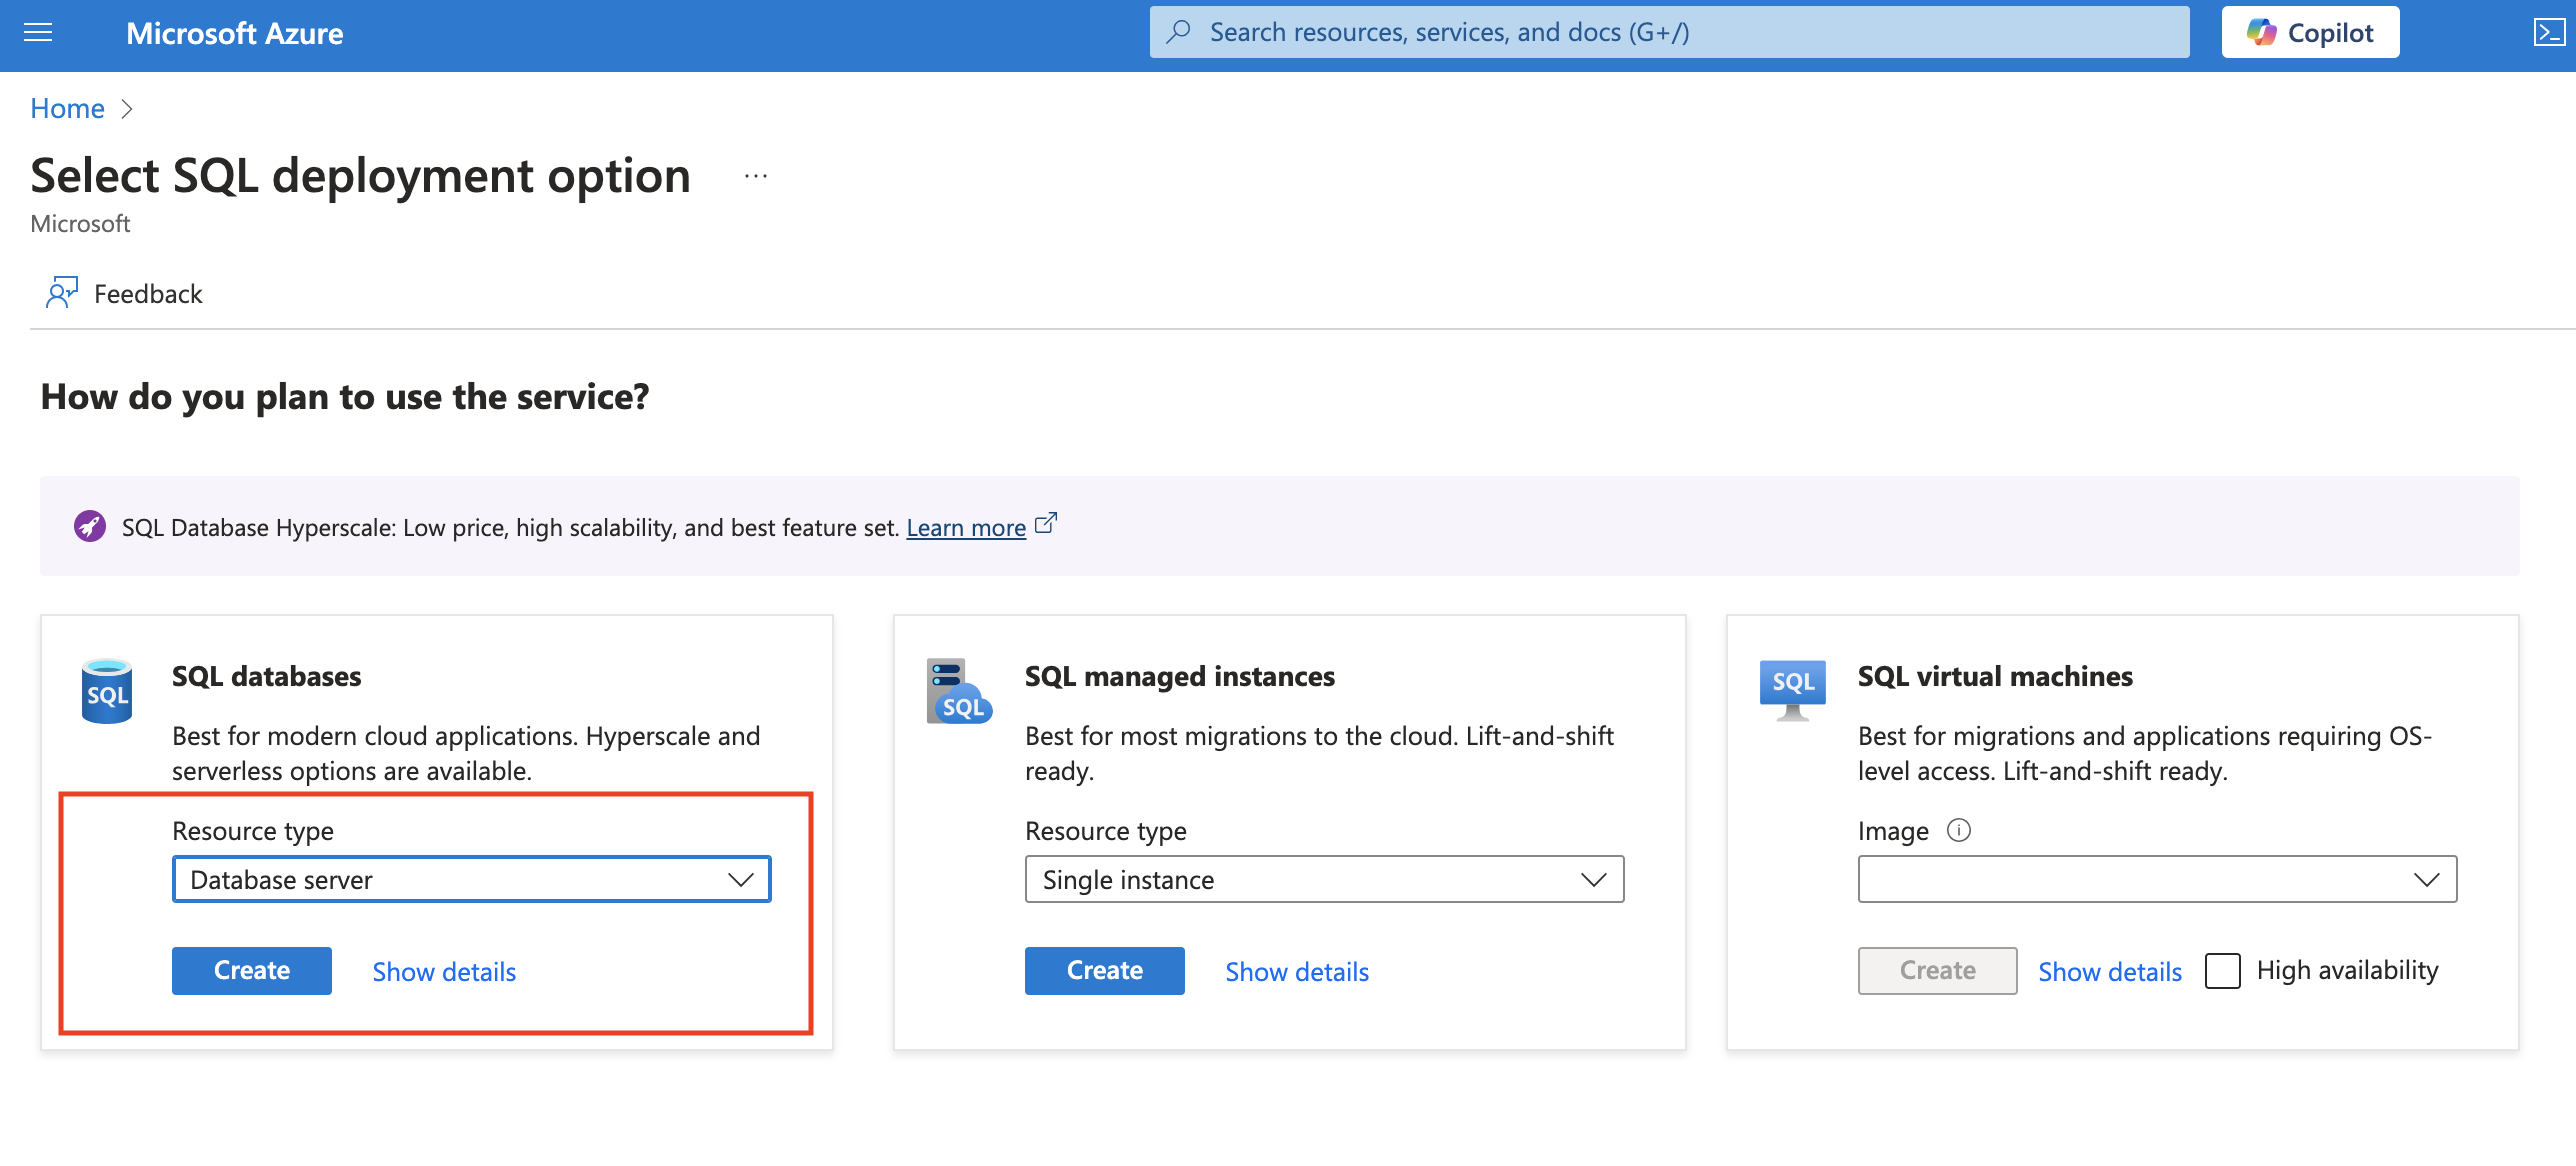Click the 'Best for modern cloud applications' description
The height and width of the screenshot is (1166, 2576).
tap(466, 753)
